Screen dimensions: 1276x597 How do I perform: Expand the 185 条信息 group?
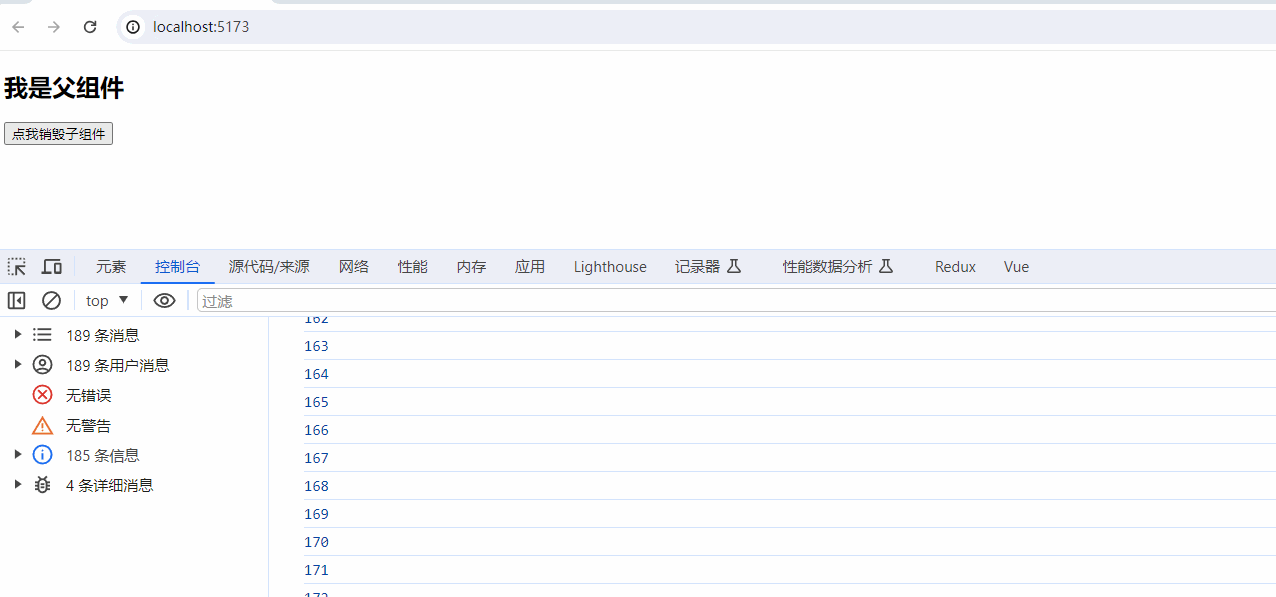[18, 454]
